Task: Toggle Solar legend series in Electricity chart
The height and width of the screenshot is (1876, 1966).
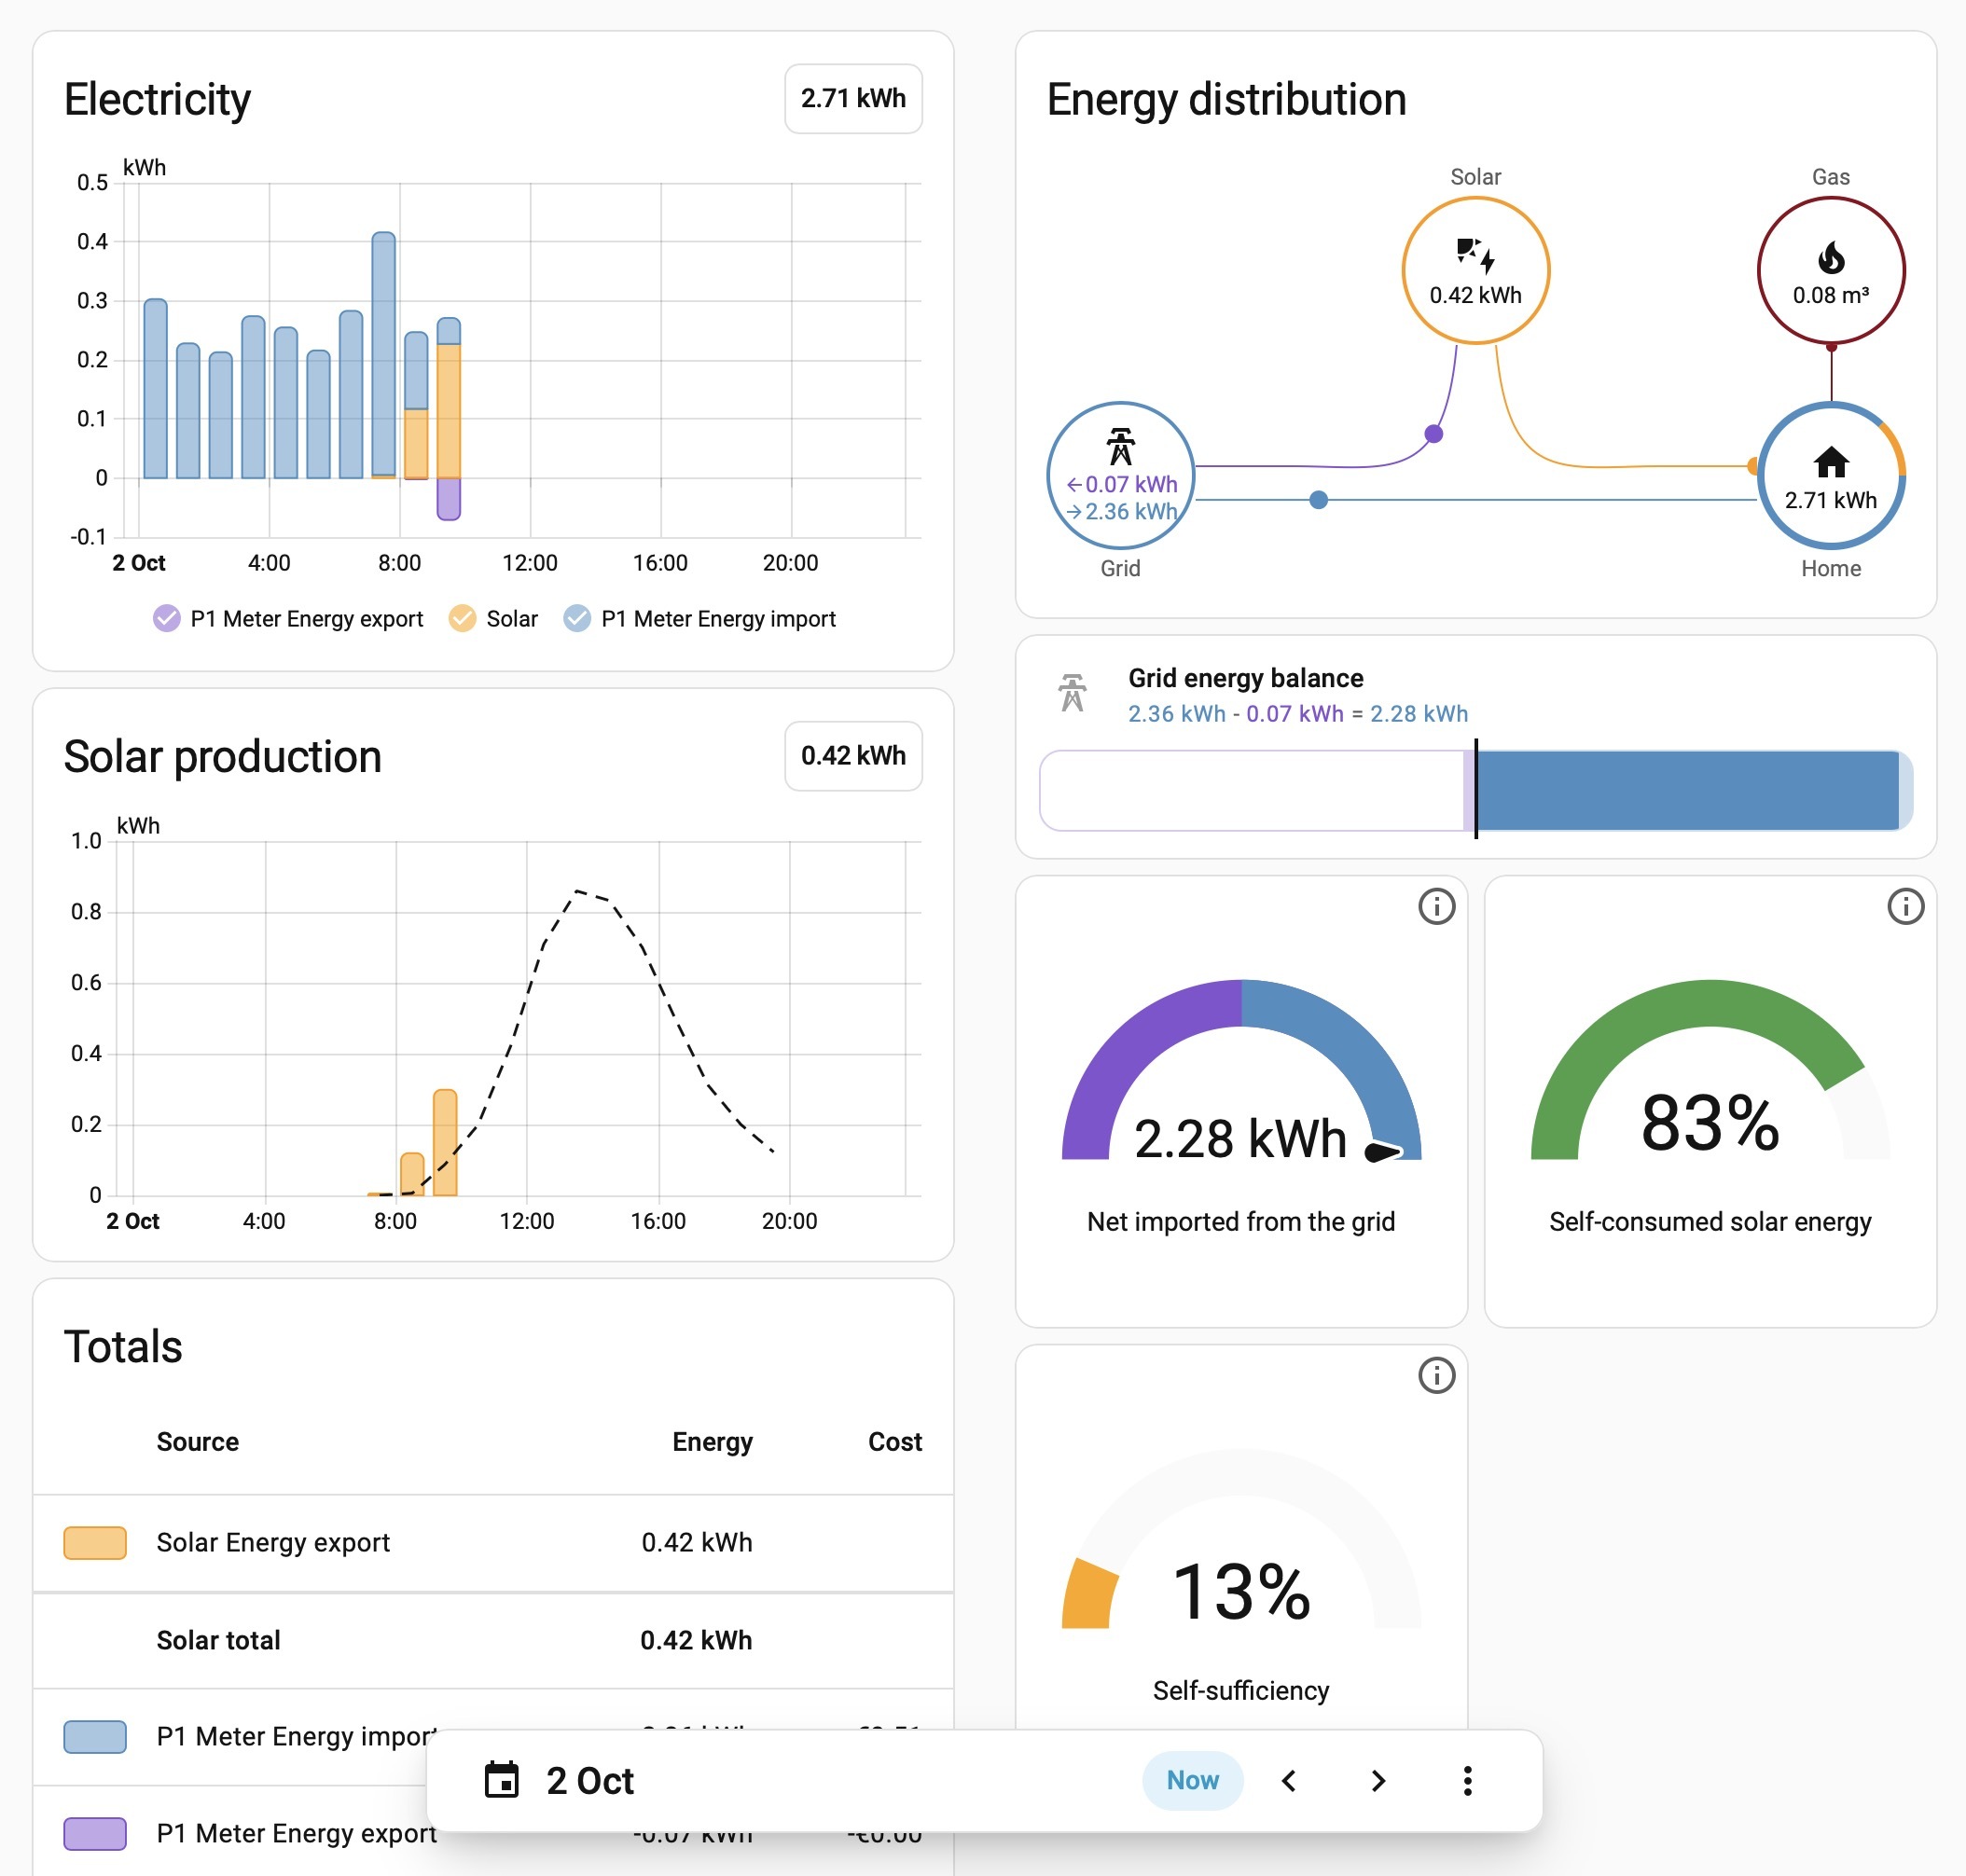Action: tap(493, 619)
